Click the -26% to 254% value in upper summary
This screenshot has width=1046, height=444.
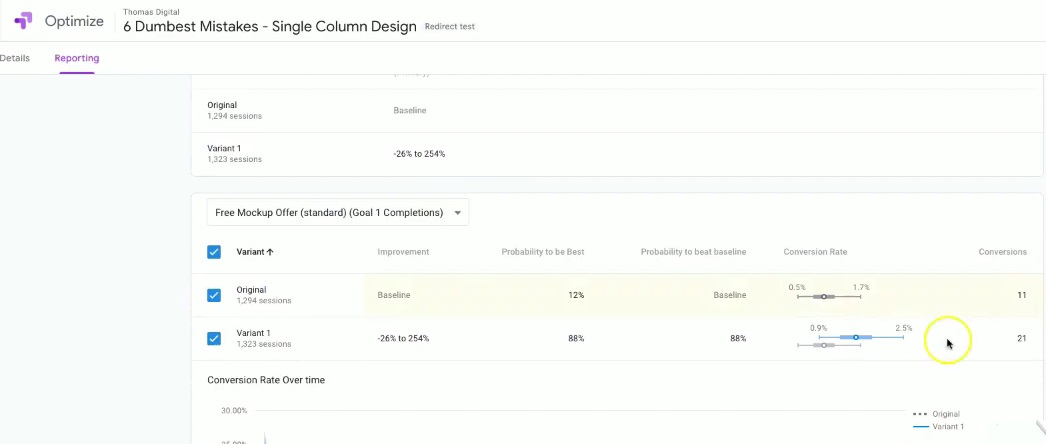pyautogui.click(x=419, y=154)
